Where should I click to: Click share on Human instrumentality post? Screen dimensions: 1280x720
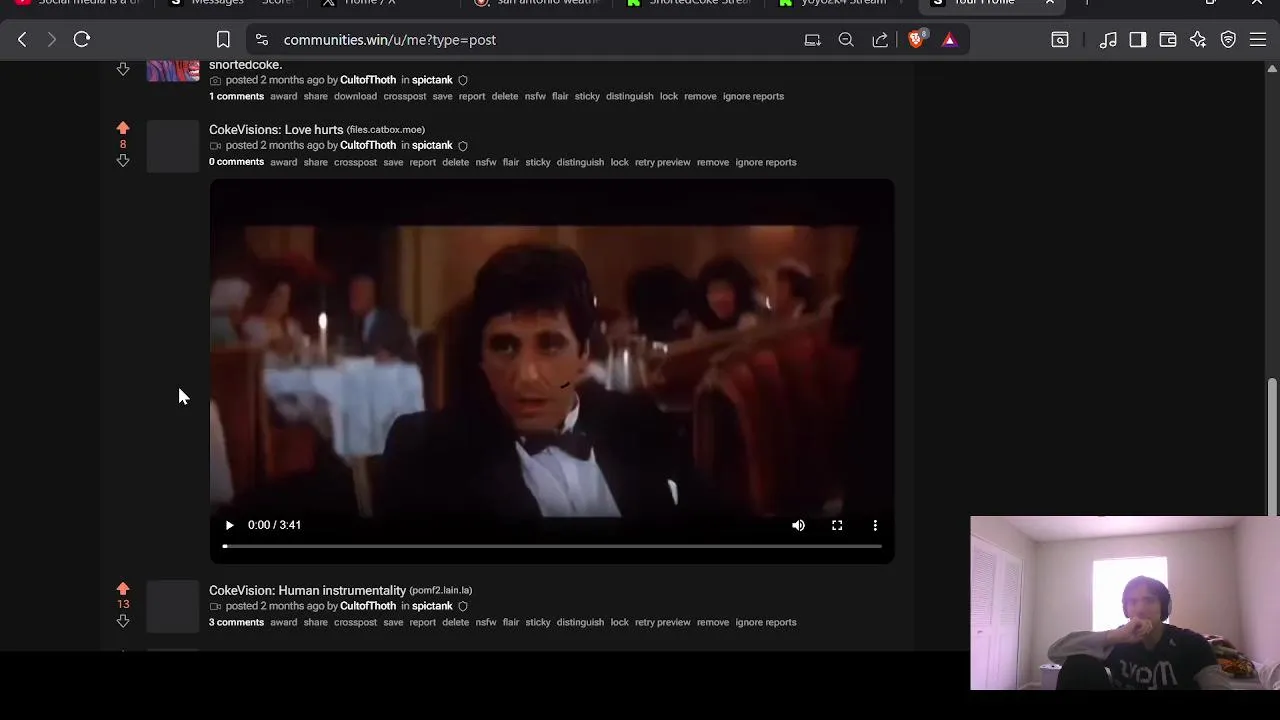[315, 622]
